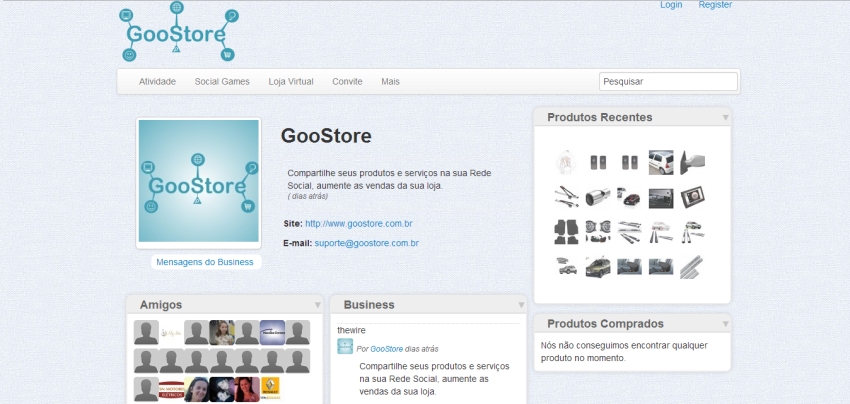
Task: Open the wiper blades product thumbnail
Action: (566, 197)
